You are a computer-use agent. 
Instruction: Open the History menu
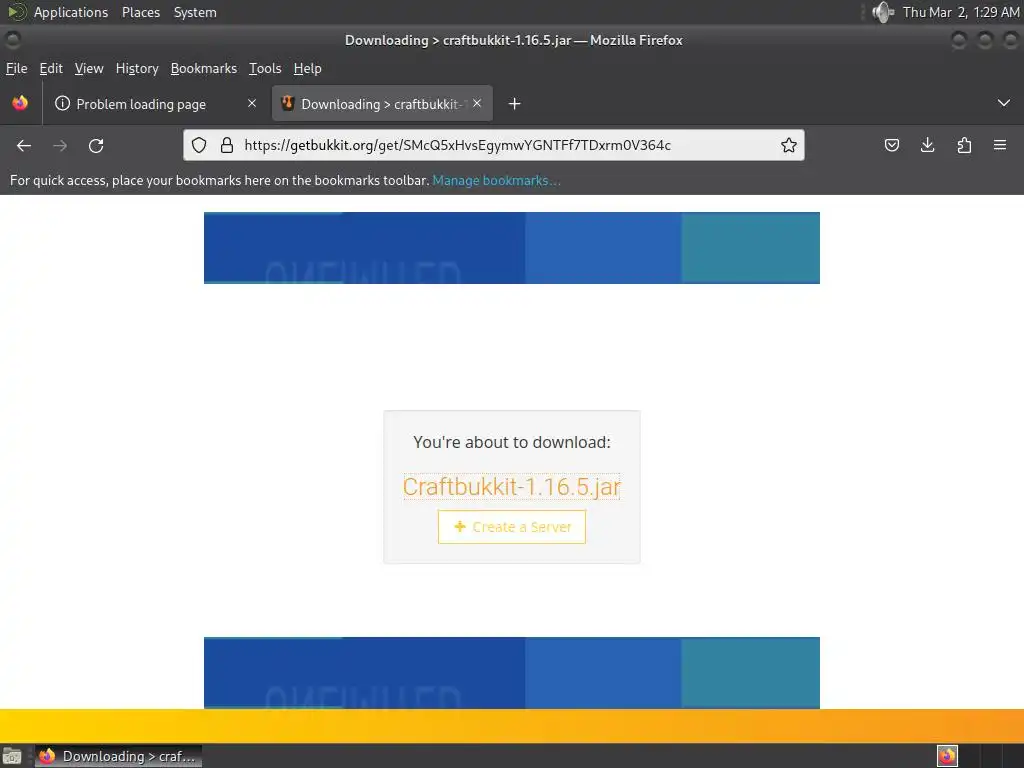point(137,69)
